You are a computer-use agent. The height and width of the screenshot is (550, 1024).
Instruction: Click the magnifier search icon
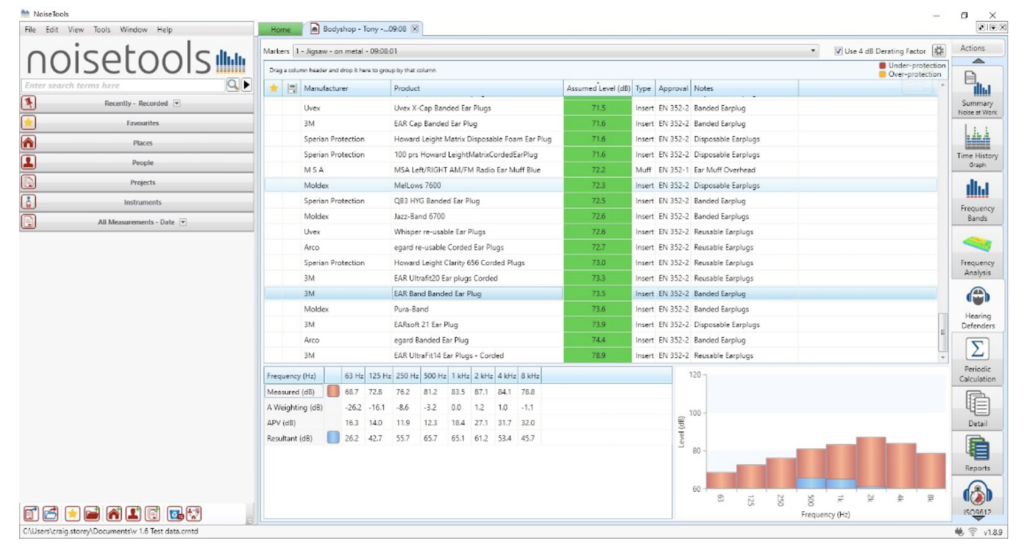pyautogui.click(x=233, y=86)
